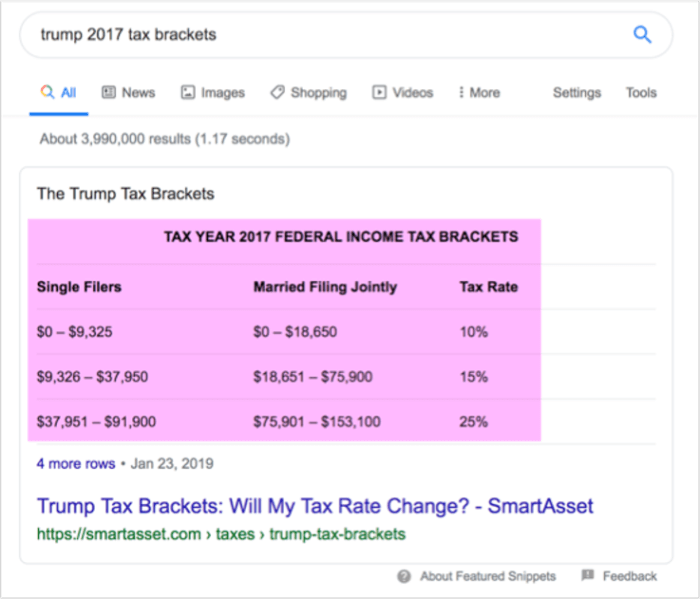Click the Shopping tag icon
Screen dimensions: 700x599
(x=277, y=92)
